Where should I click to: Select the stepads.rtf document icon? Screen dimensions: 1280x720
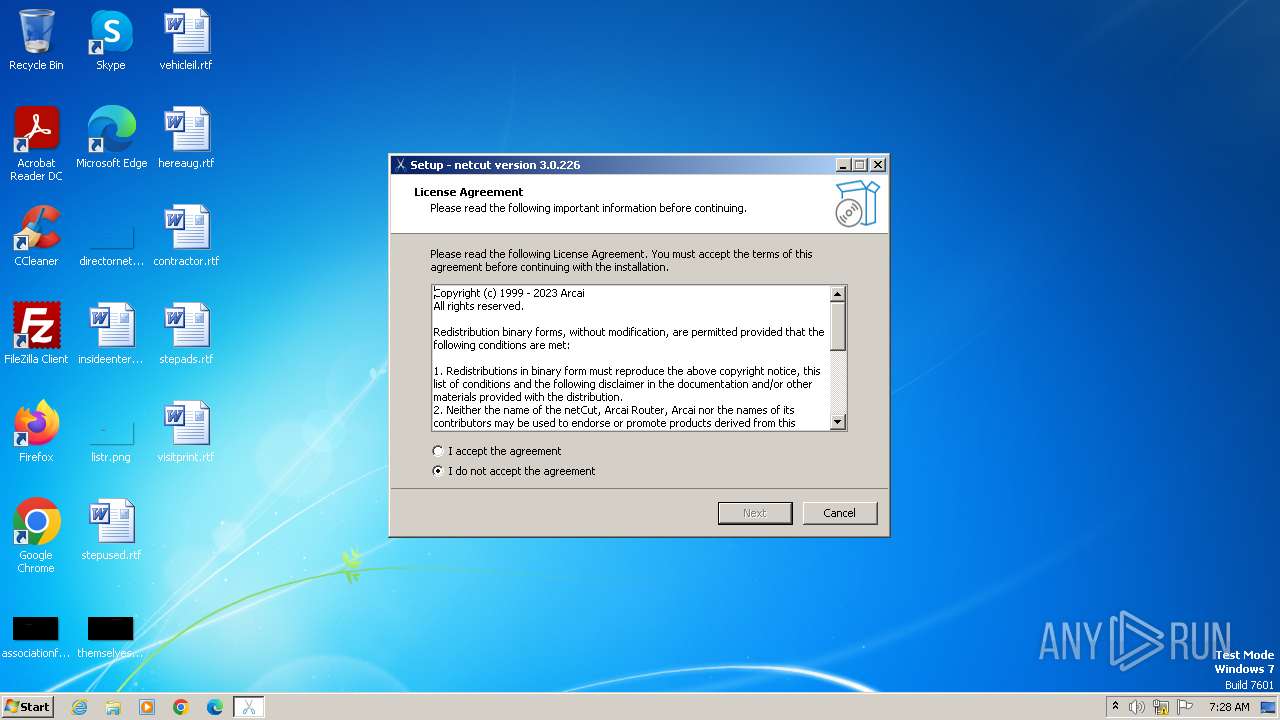coord(186,334)
